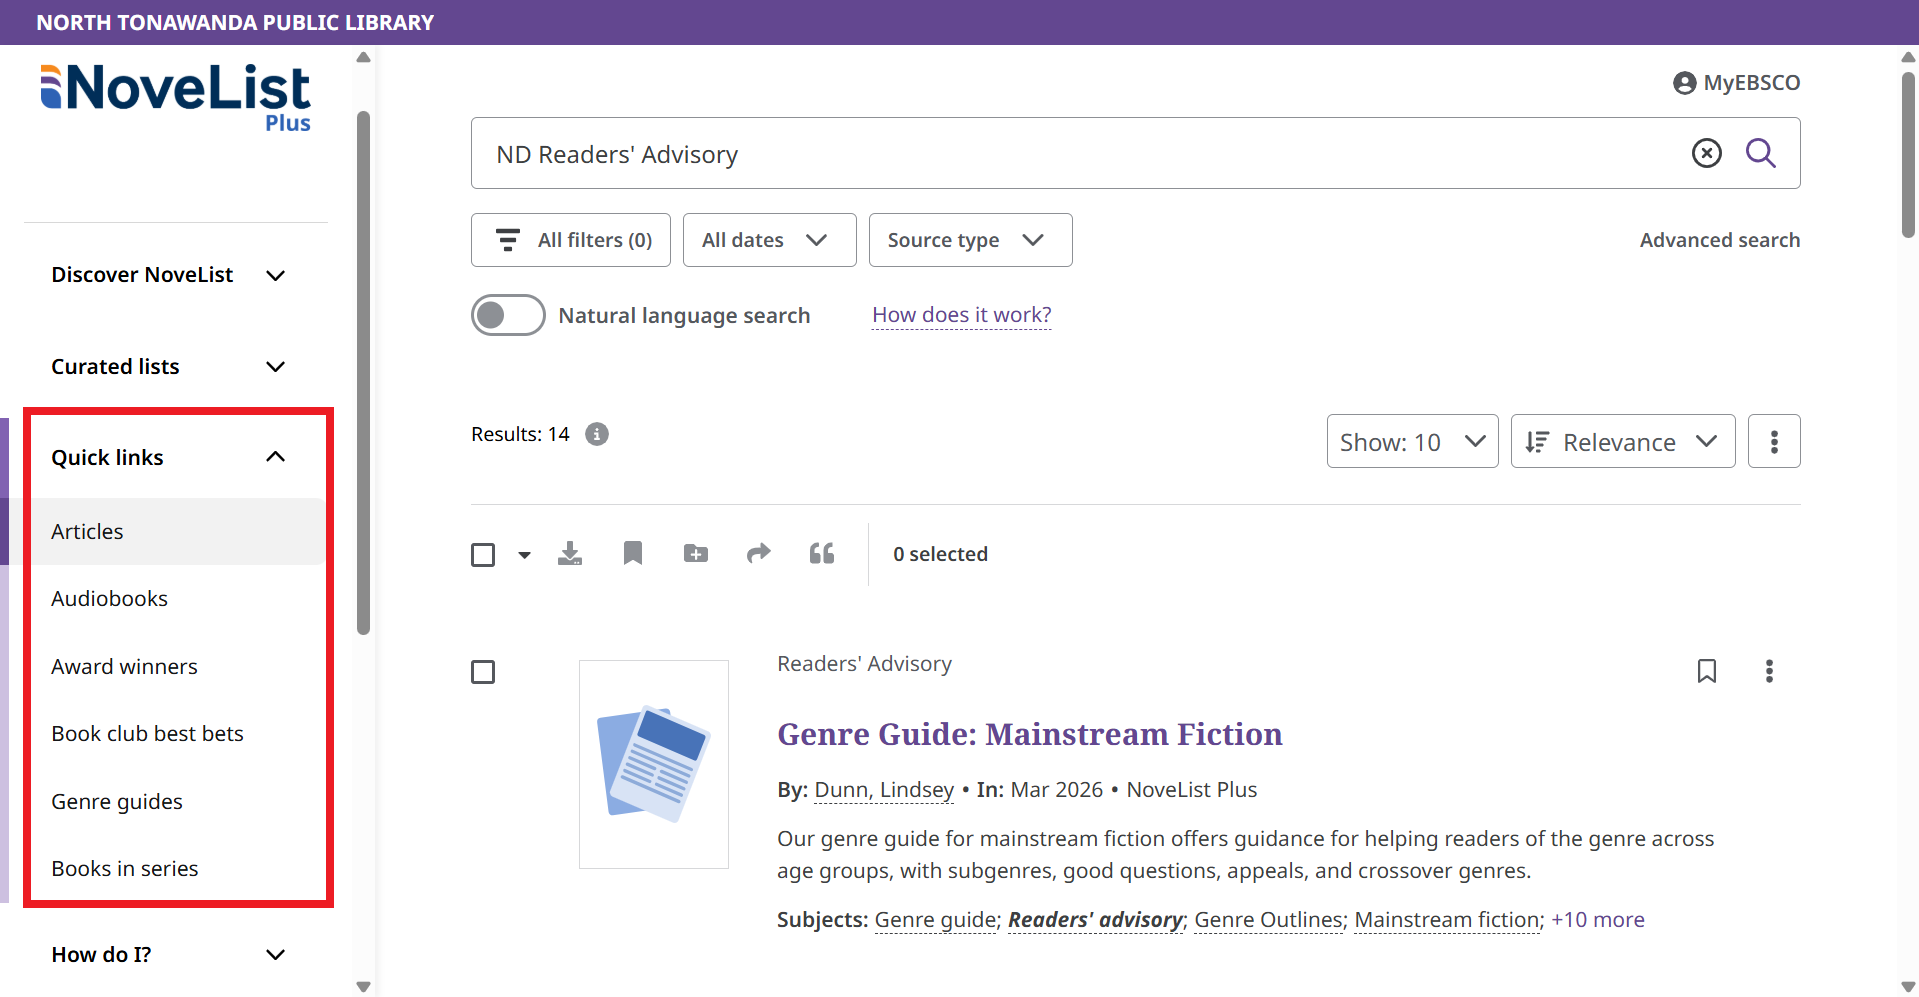The image size is (1919, 997).
Task: Click the NoveList Plus logo
Action: [x=176, y=98]
